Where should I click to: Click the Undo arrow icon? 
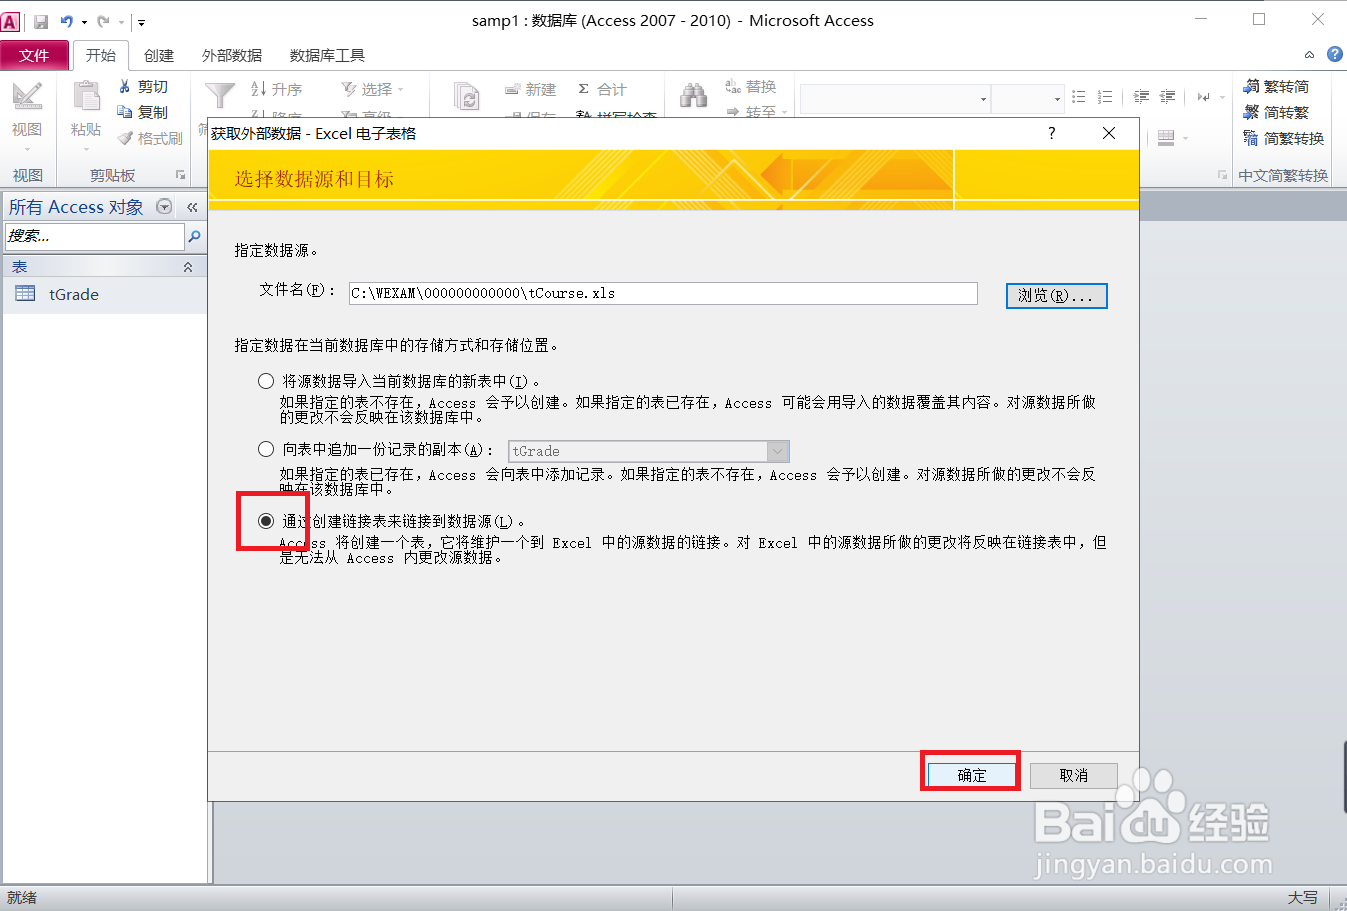[x=67, y=21]
